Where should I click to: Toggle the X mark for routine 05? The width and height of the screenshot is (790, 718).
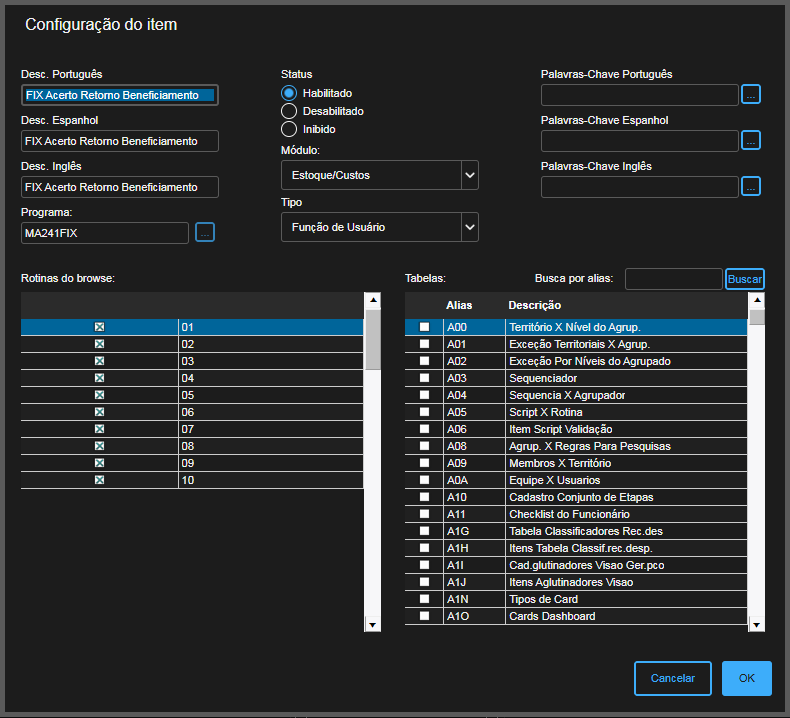point(99,395)
